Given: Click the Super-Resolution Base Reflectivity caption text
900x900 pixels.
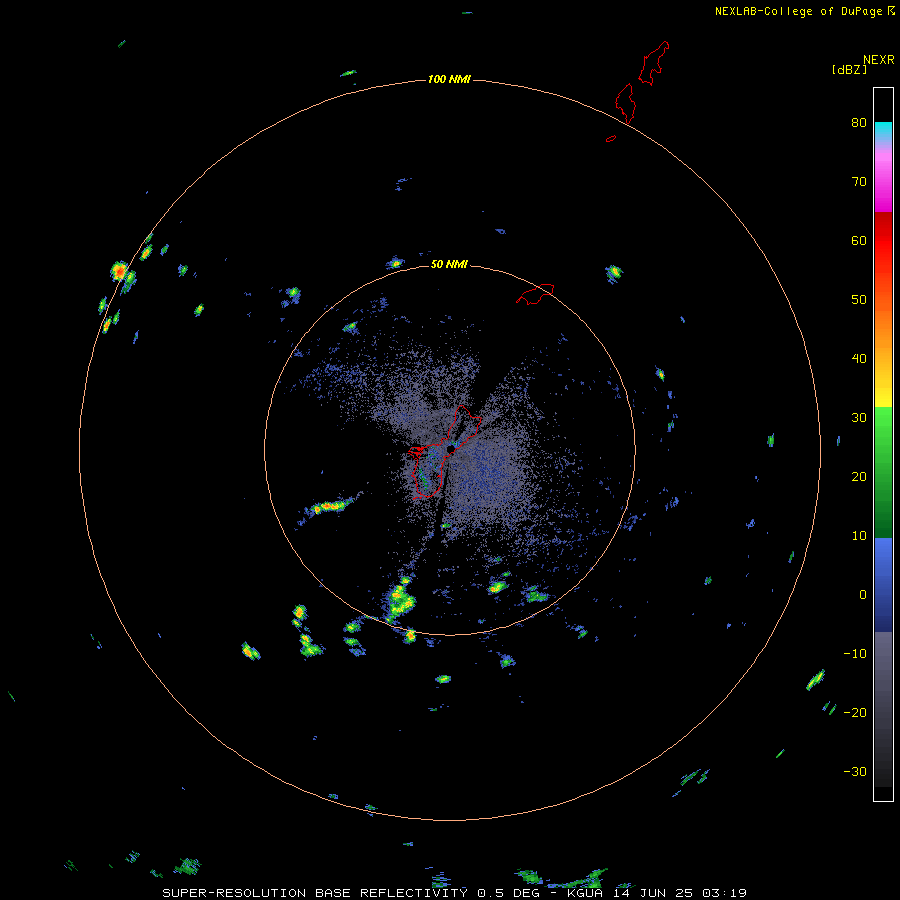Looking at the screenshot, I should [x=455, y=893].
